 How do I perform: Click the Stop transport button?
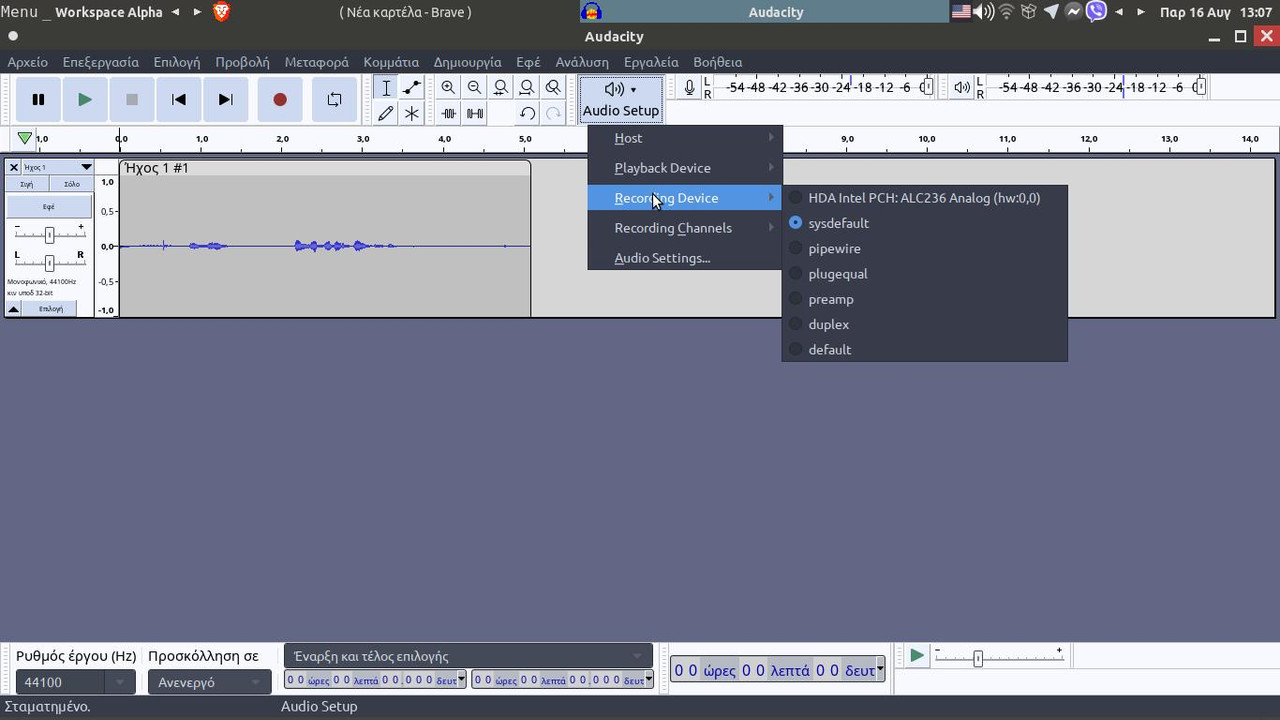pyautogui.click(x=132, y=99)
